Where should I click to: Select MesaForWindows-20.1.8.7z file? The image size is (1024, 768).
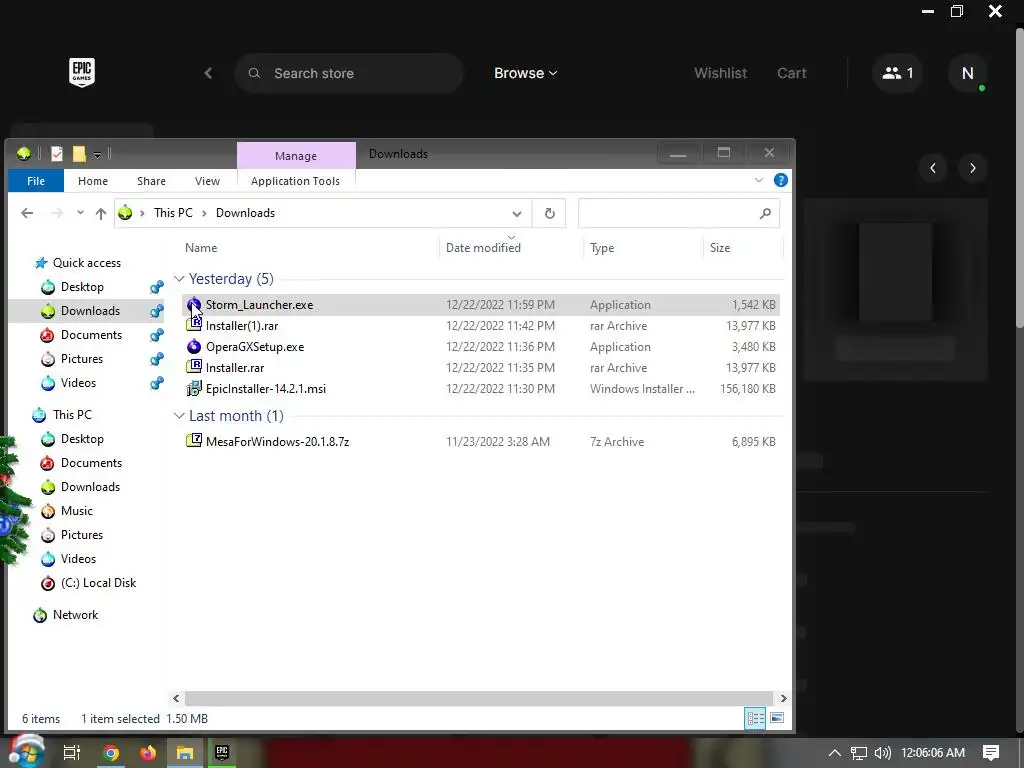pos(480,441)
